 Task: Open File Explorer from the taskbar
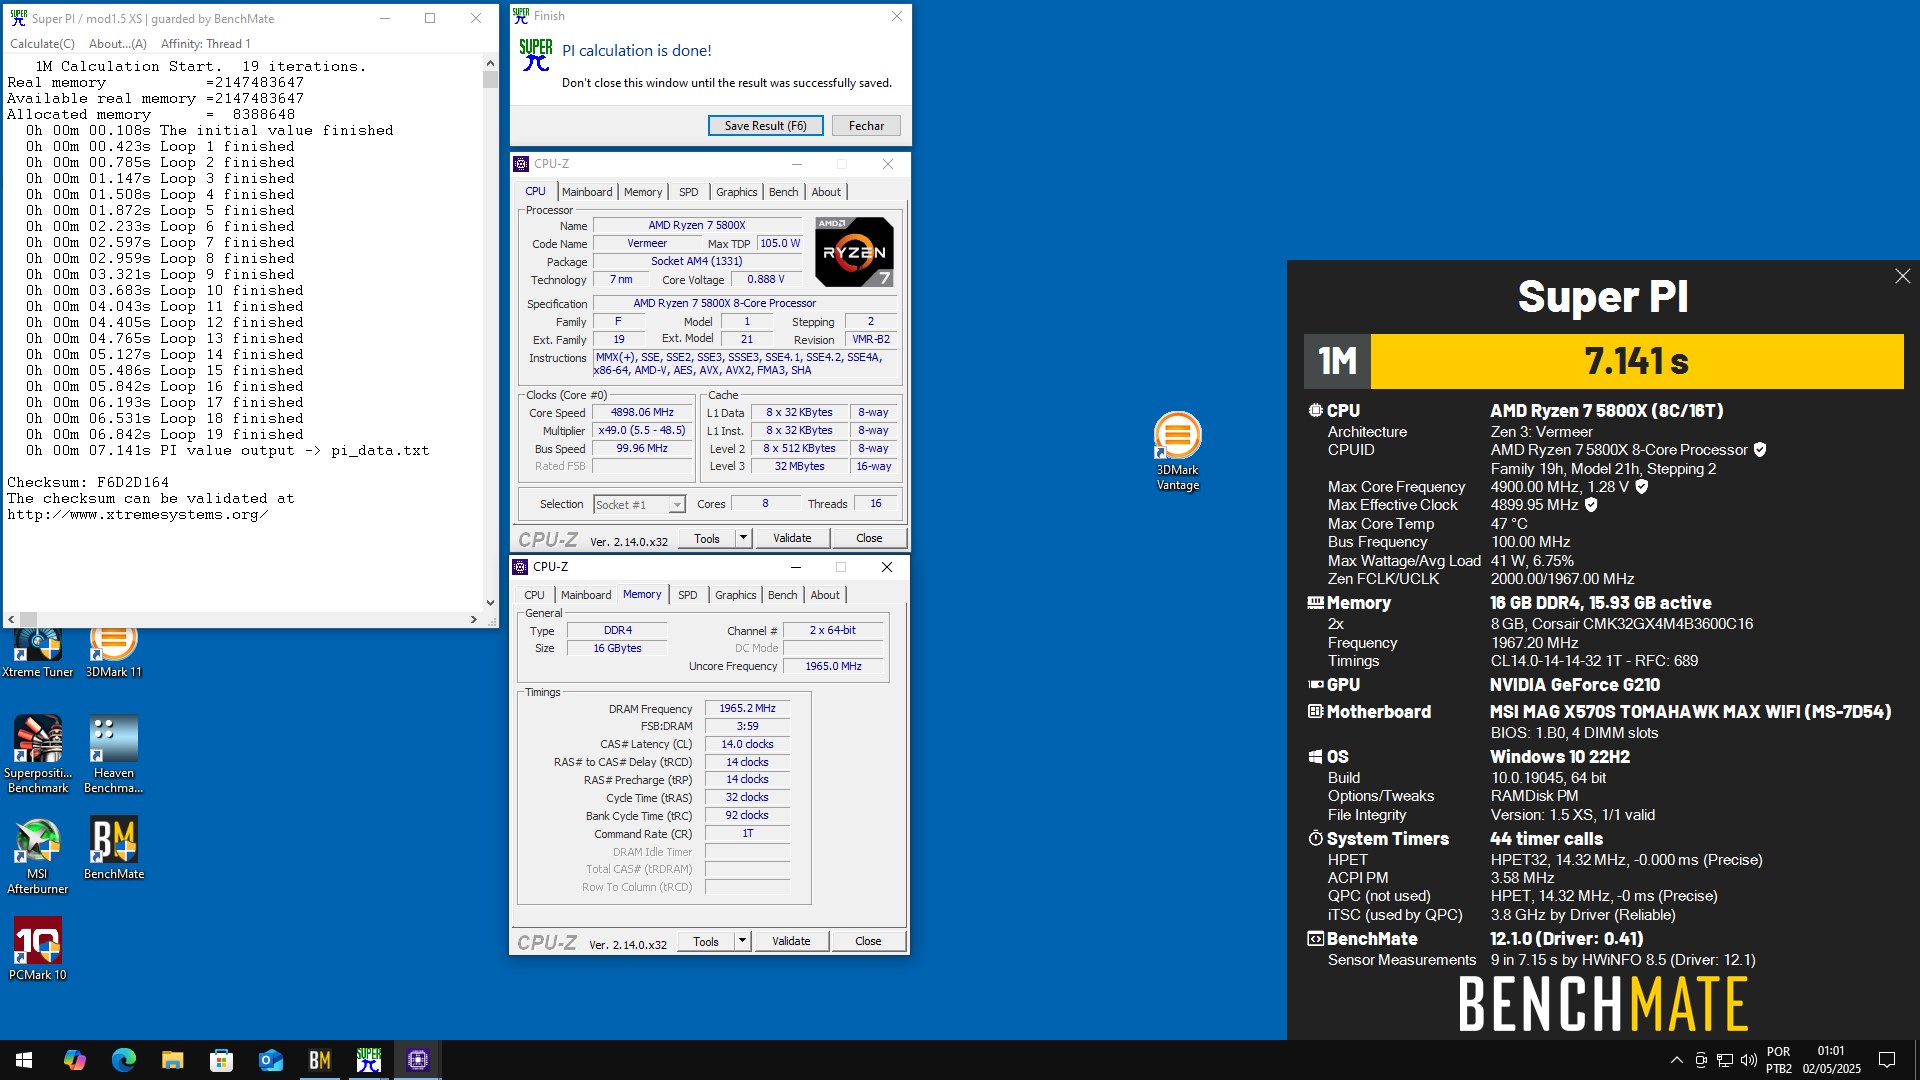pos(172,1060)
